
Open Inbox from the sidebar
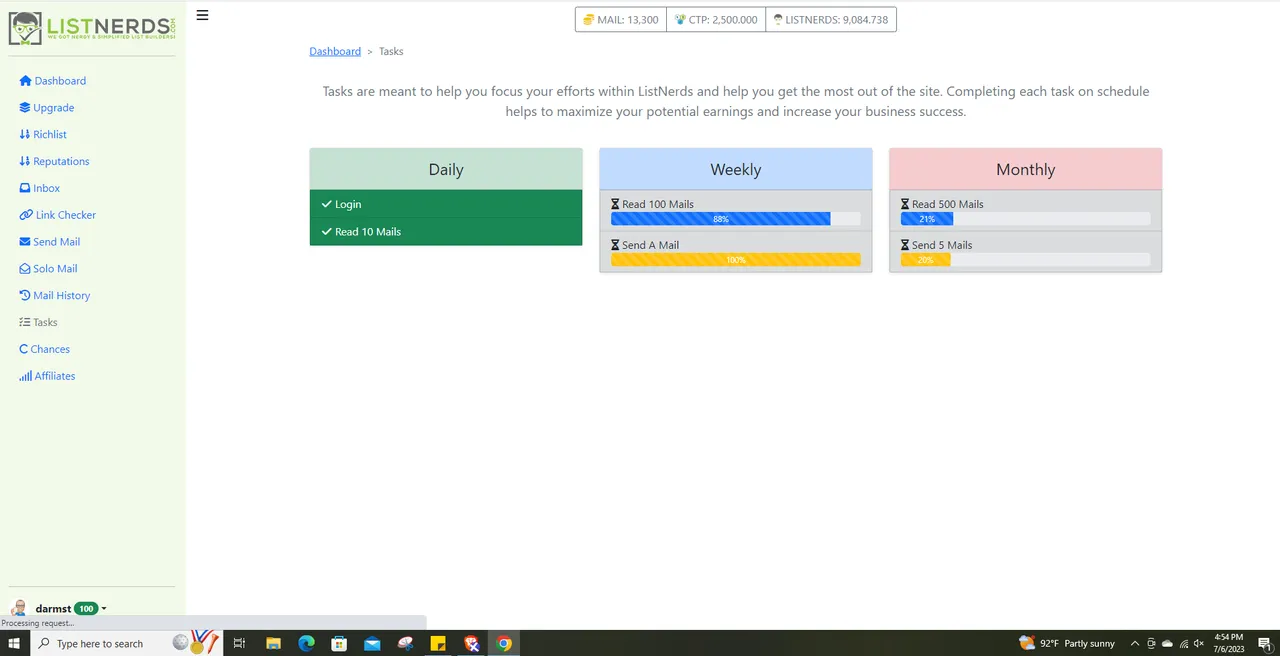point(46,188)
